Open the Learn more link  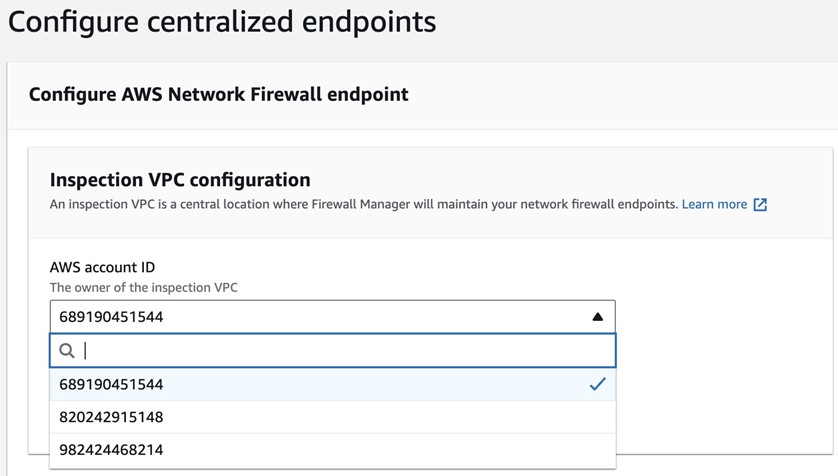[714, 204]
